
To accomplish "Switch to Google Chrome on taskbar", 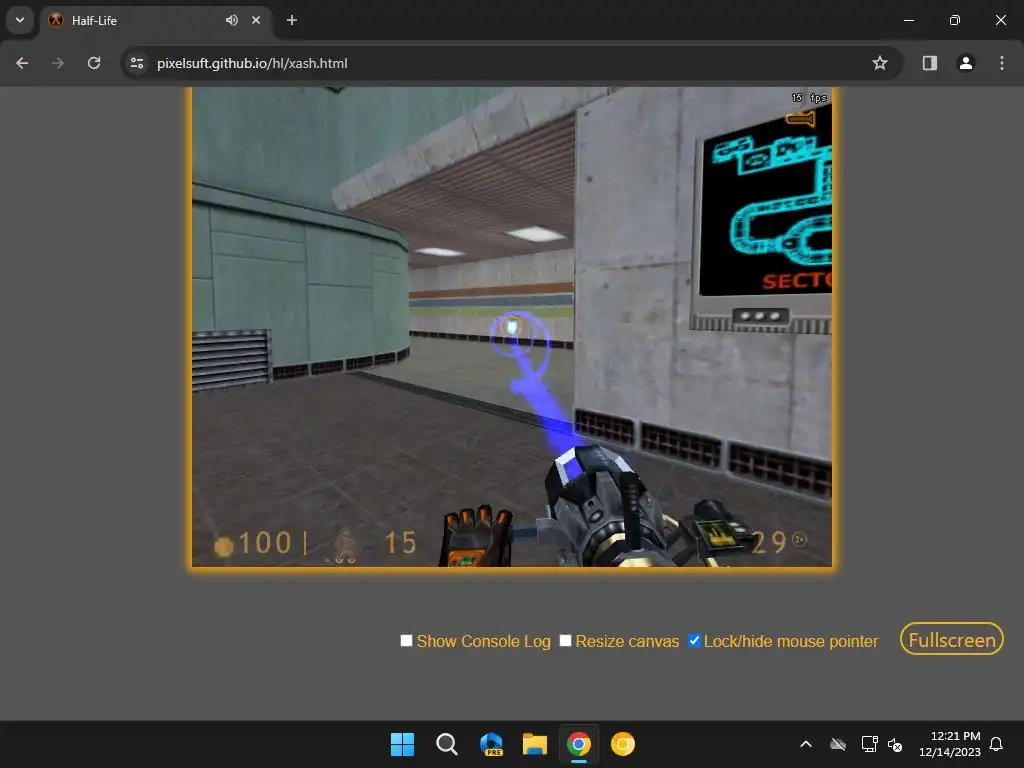I will [579, 744].
